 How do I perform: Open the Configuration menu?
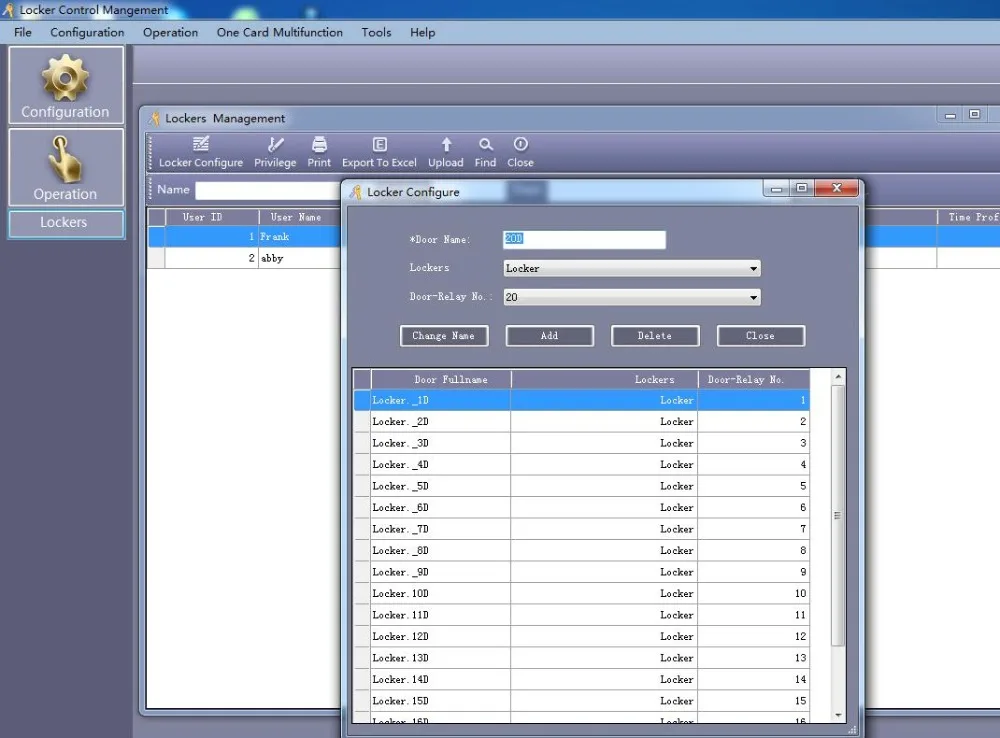87,33
